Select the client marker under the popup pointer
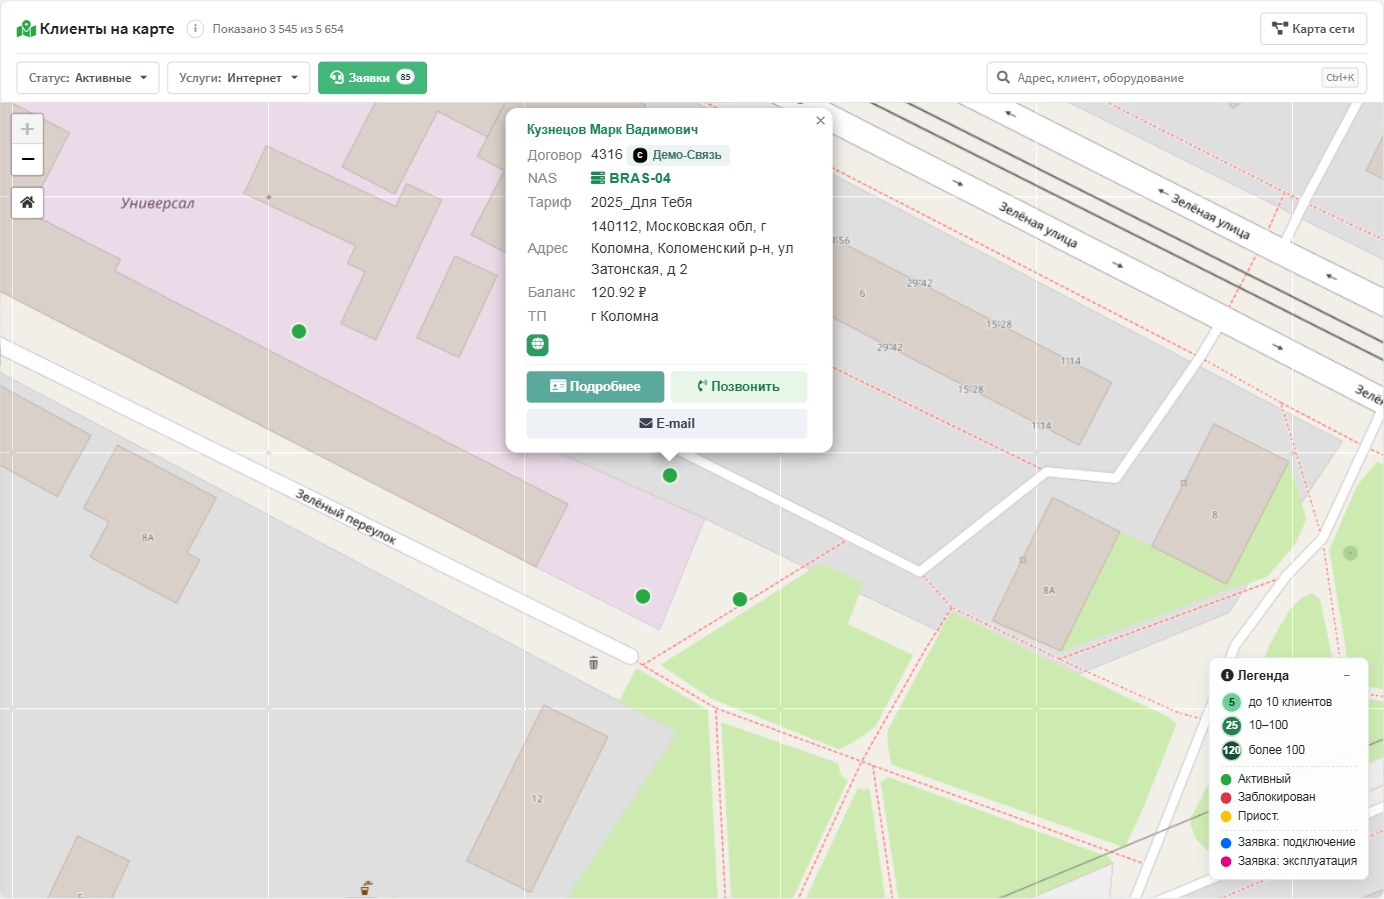Image resolution: width=1384 pixels, height=899 pixels. [x=670, y=475]
